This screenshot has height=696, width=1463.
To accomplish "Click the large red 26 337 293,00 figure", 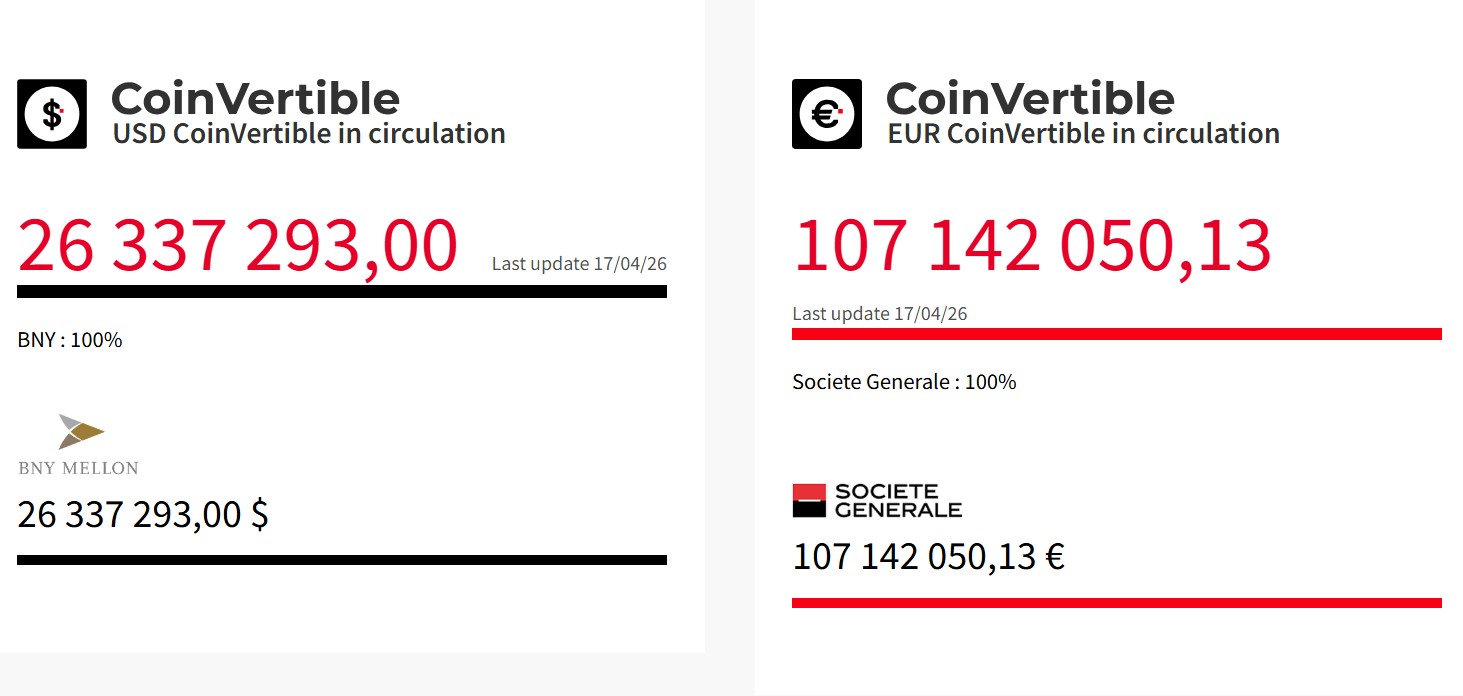I will point(238,246).
